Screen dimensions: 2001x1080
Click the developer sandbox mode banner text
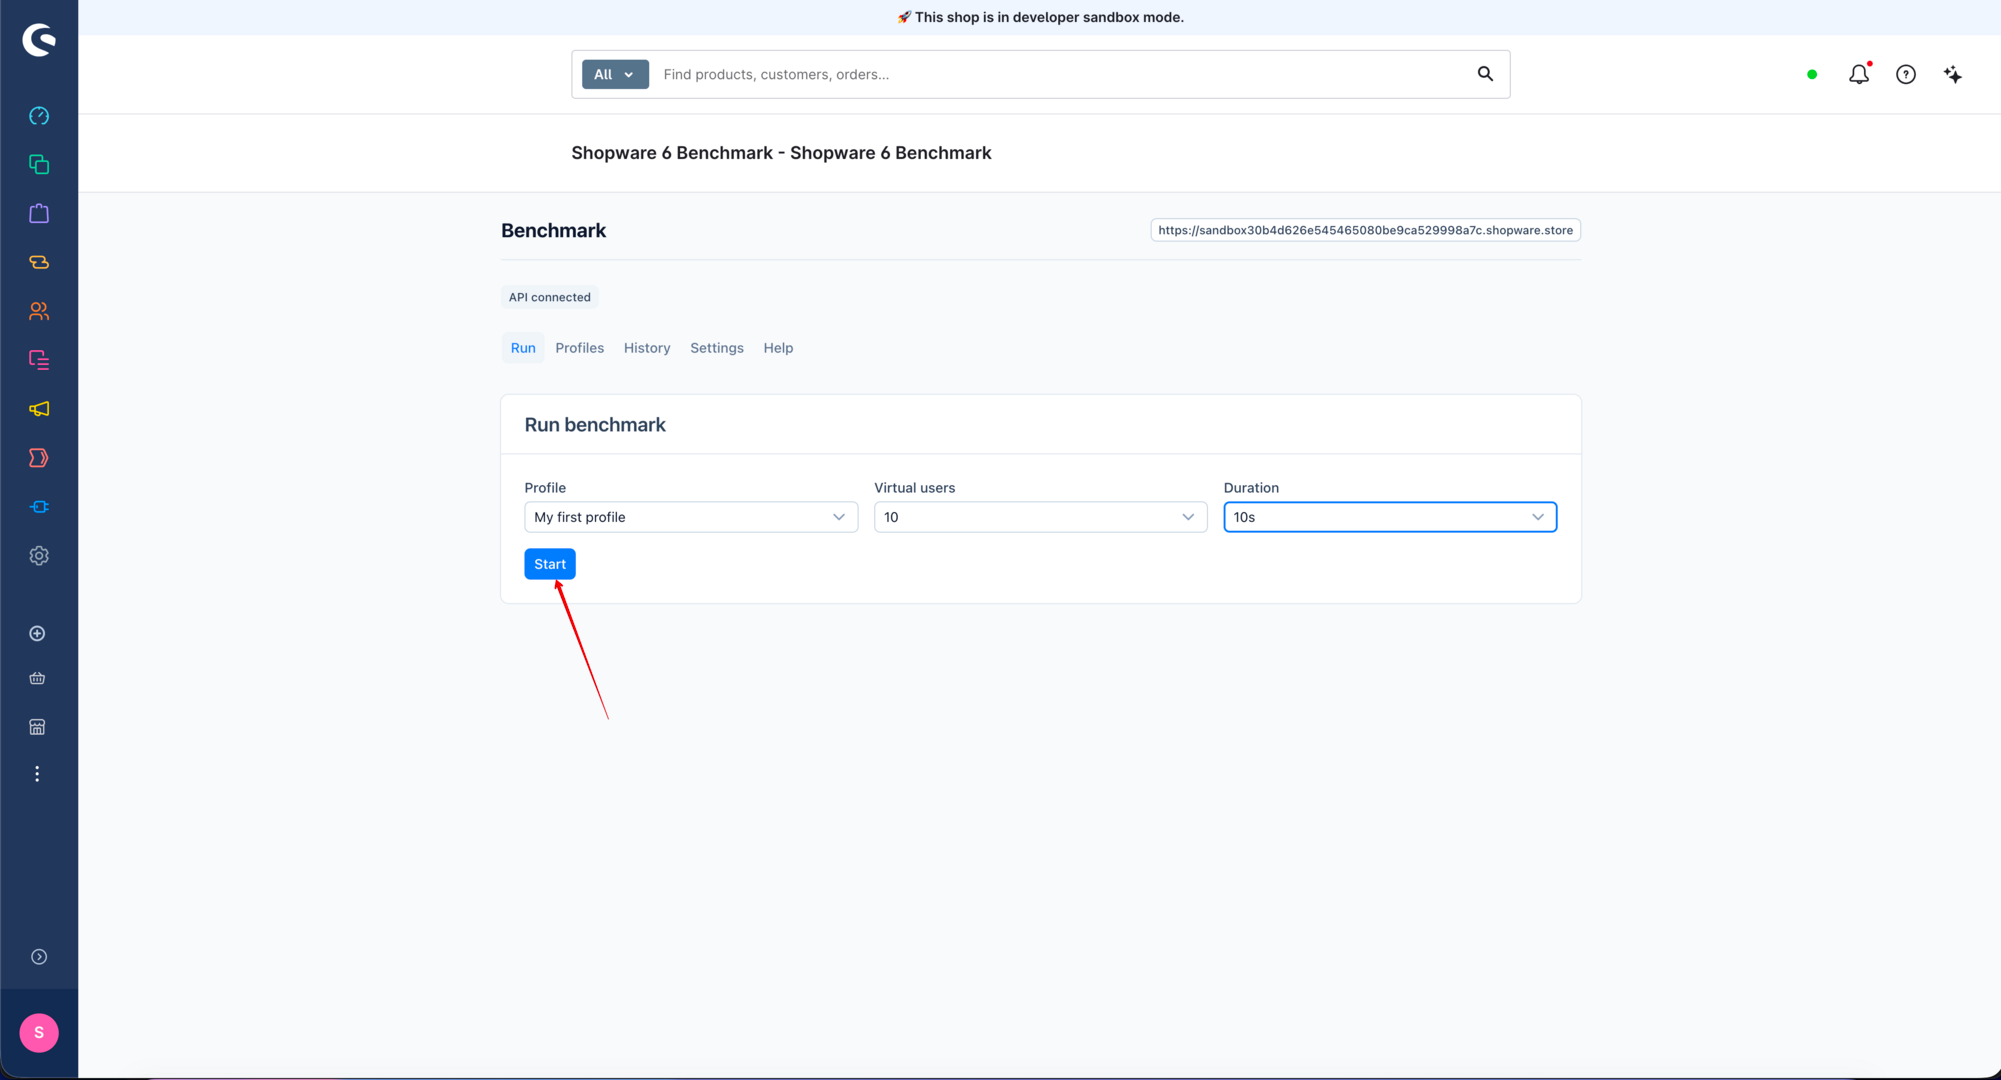click(1040, 17)
